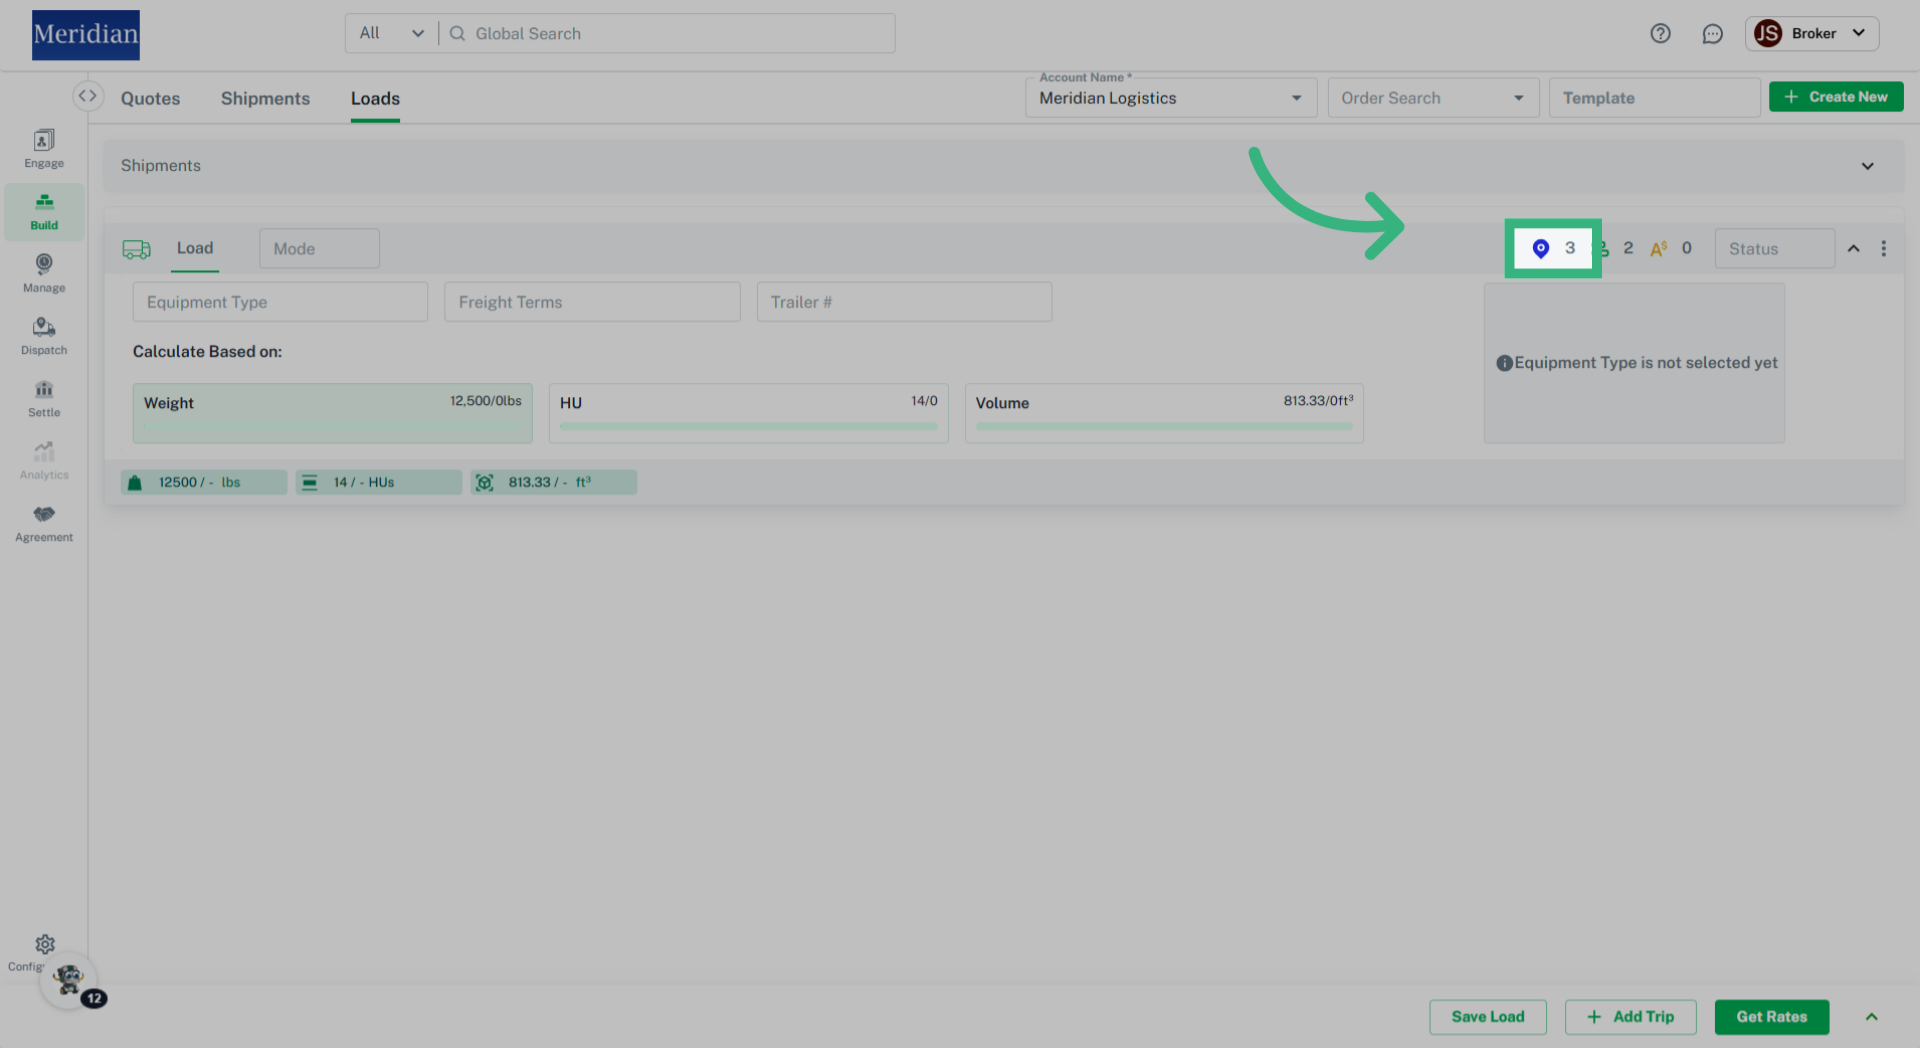The width and height of the screenshot is (1920, 1048).
Task: Click the JS user avatar
Action: pyautogui.click(x=1768, y=33)
